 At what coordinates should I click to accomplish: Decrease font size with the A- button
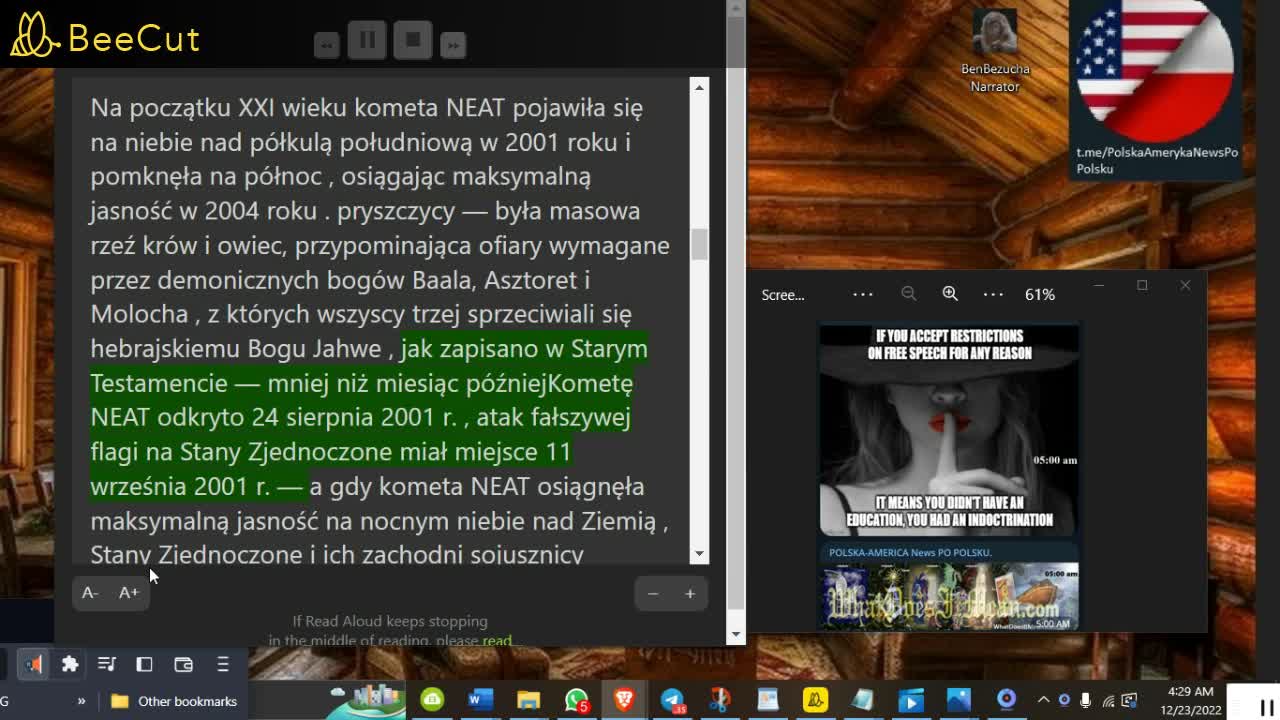point(90,593)
